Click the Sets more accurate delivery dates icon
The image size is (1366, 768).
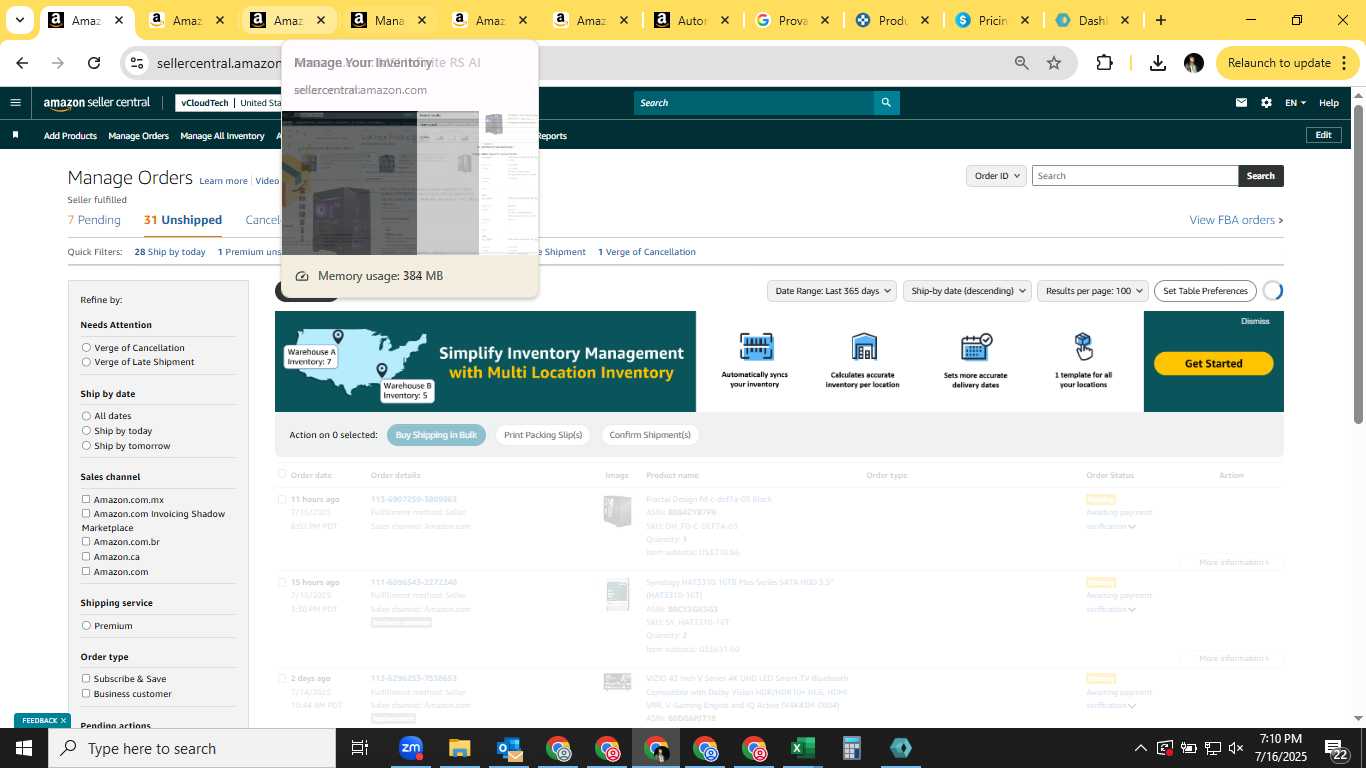[x=975, y=347]
